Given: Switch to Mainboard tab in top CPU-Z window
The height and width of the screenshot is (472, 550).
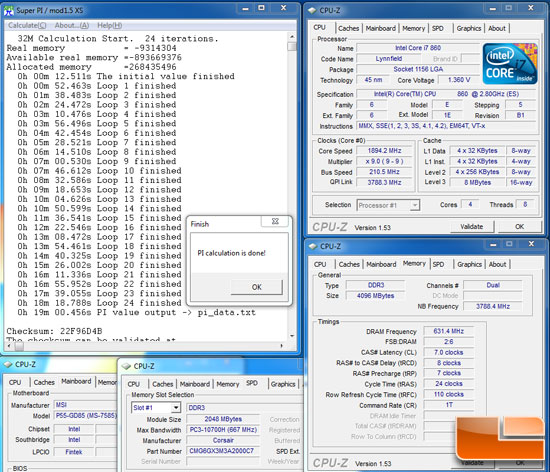Looking at the screenshot, I should click(381, 28).
